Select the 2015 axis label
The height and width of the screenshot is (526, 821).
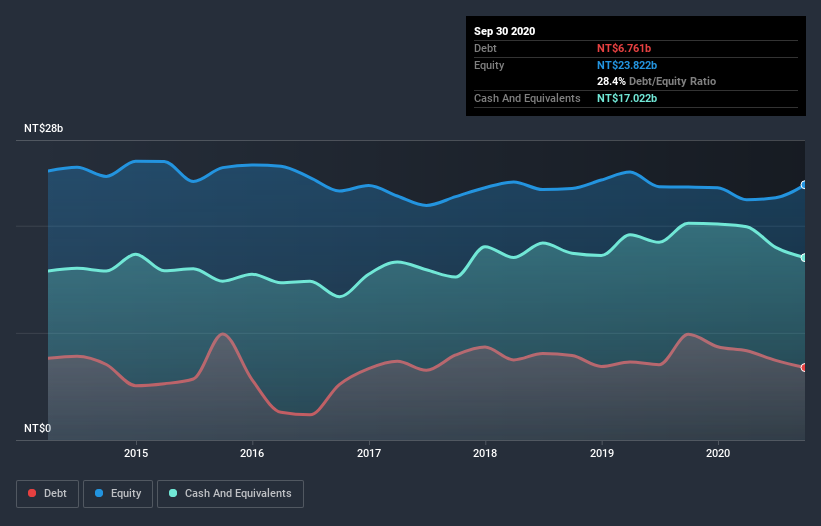[x=136, y=453]
